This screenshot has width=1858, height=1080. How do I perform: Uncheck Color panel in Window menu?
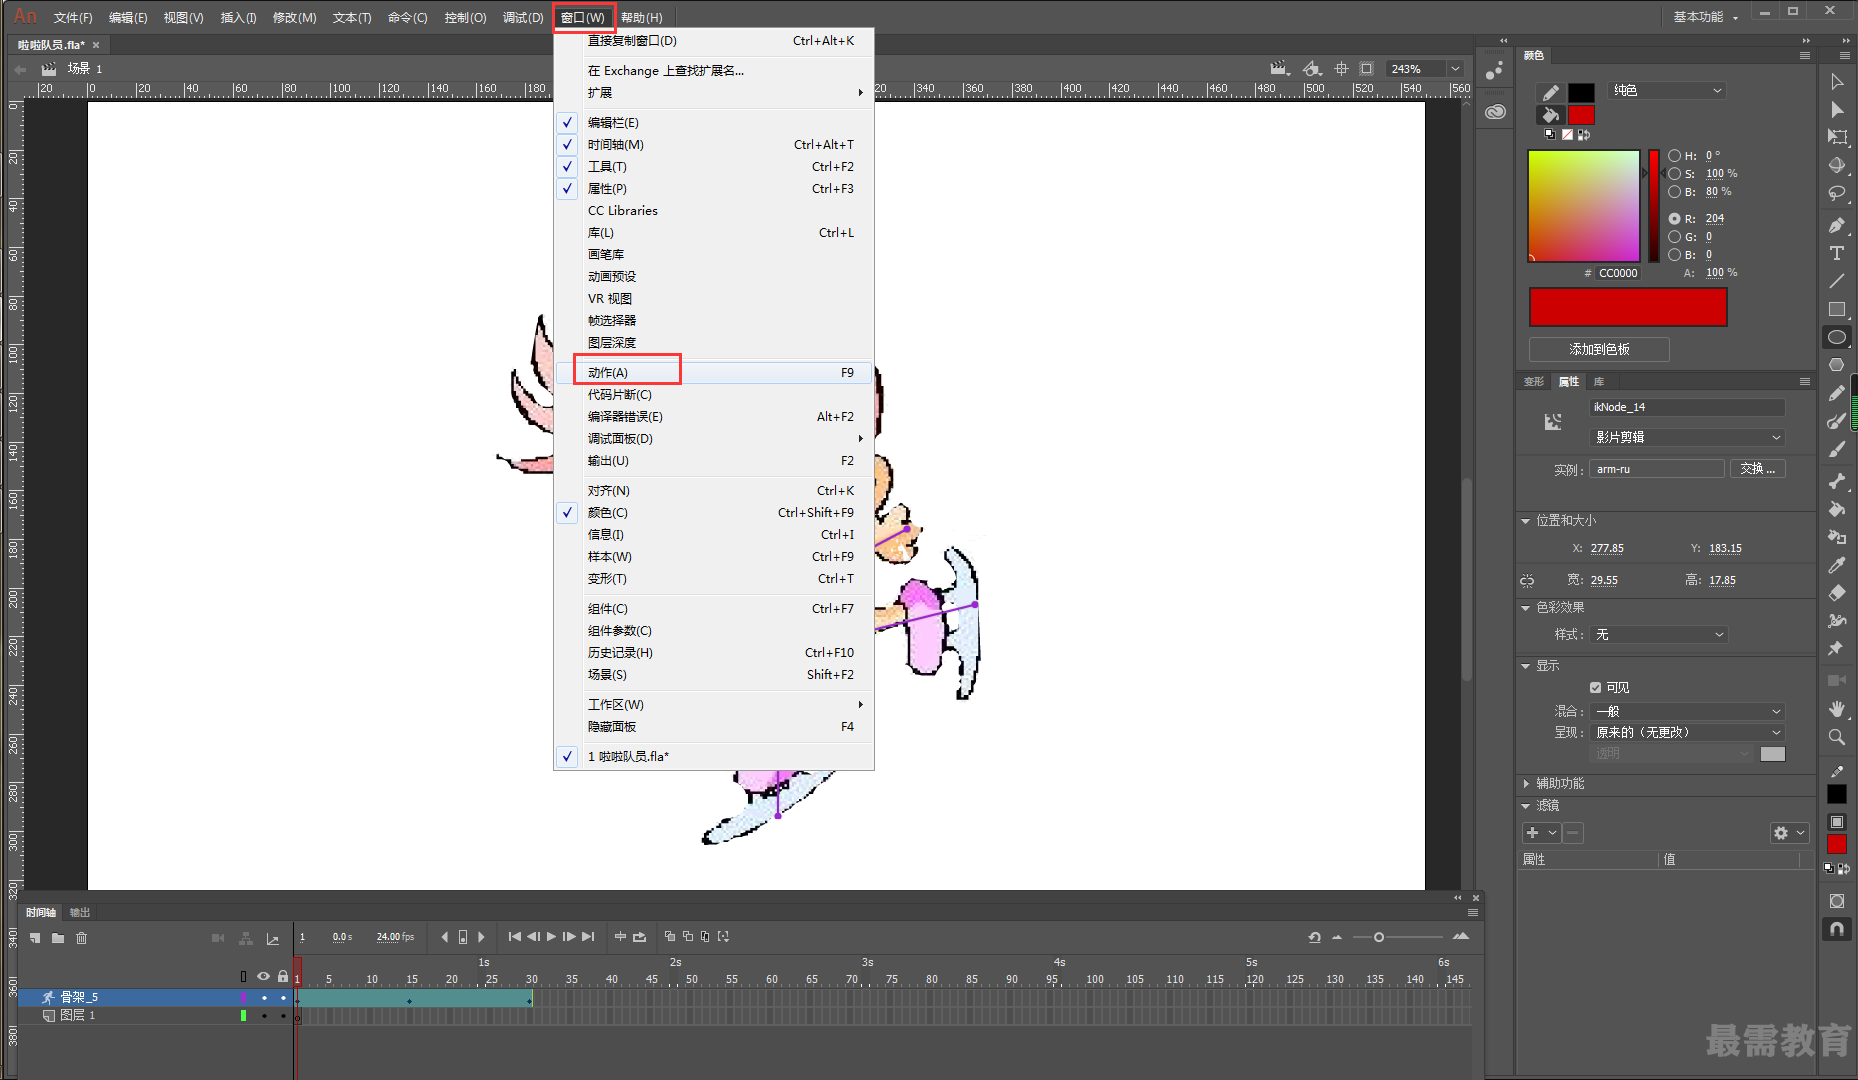[x=714, y=512]
